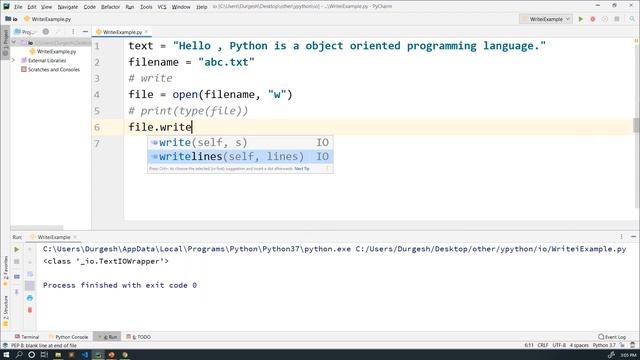Choose write(self, s) completion suggestion
The height and width of the screenshot is (360, 640).
pos(240,142)
